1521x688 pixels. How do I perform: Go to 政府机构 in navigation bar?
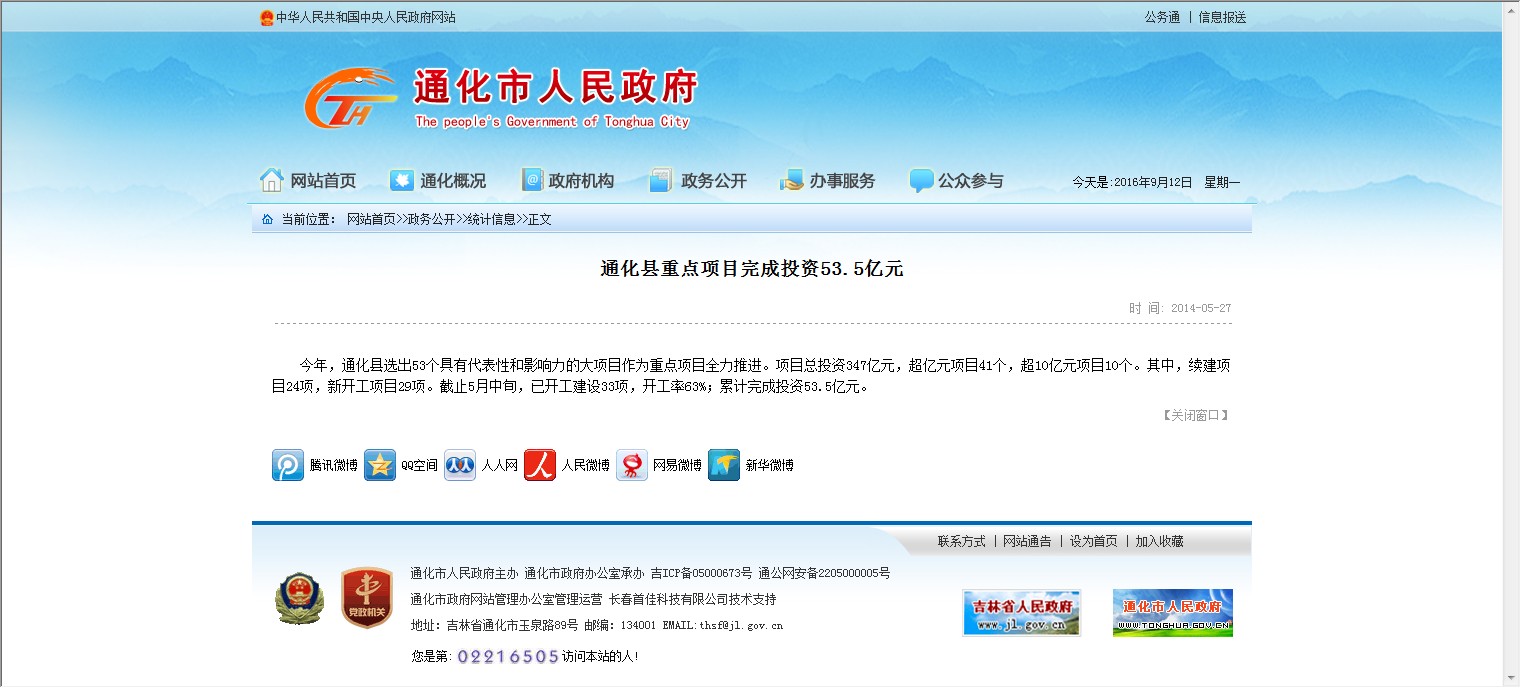click(568, 181)
